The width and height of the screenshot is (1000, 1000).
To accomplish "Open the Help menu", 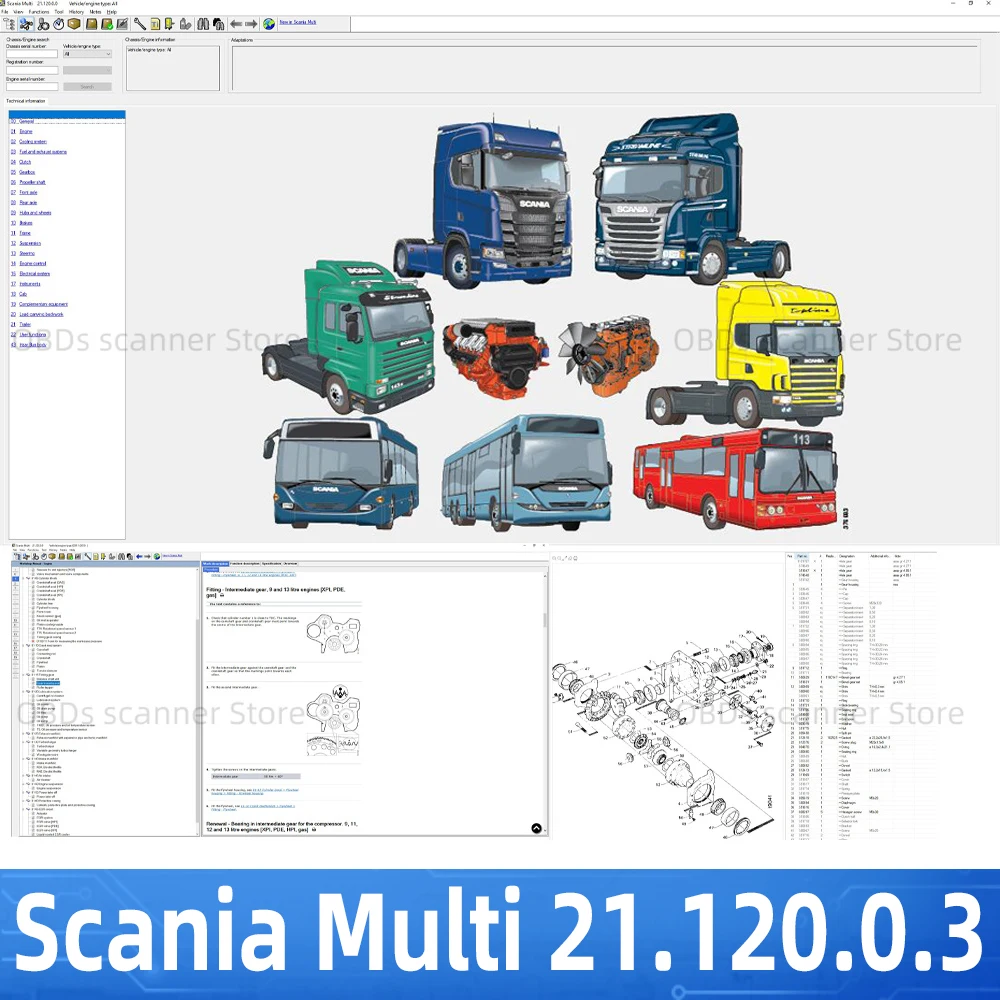I will tap(112, 11).
